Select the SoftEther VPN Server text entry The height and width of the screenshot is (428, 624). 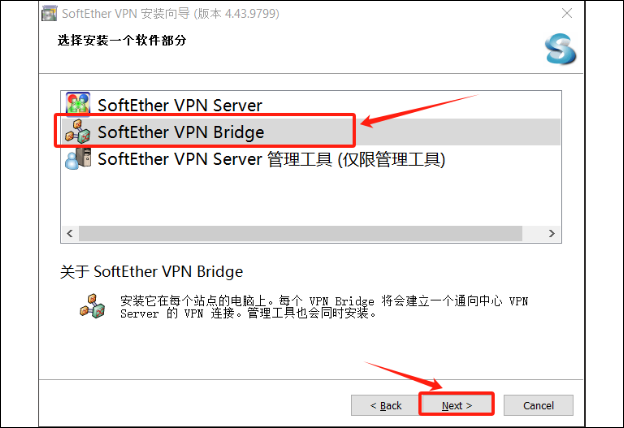pyautogui.click(x=180, y=106)
